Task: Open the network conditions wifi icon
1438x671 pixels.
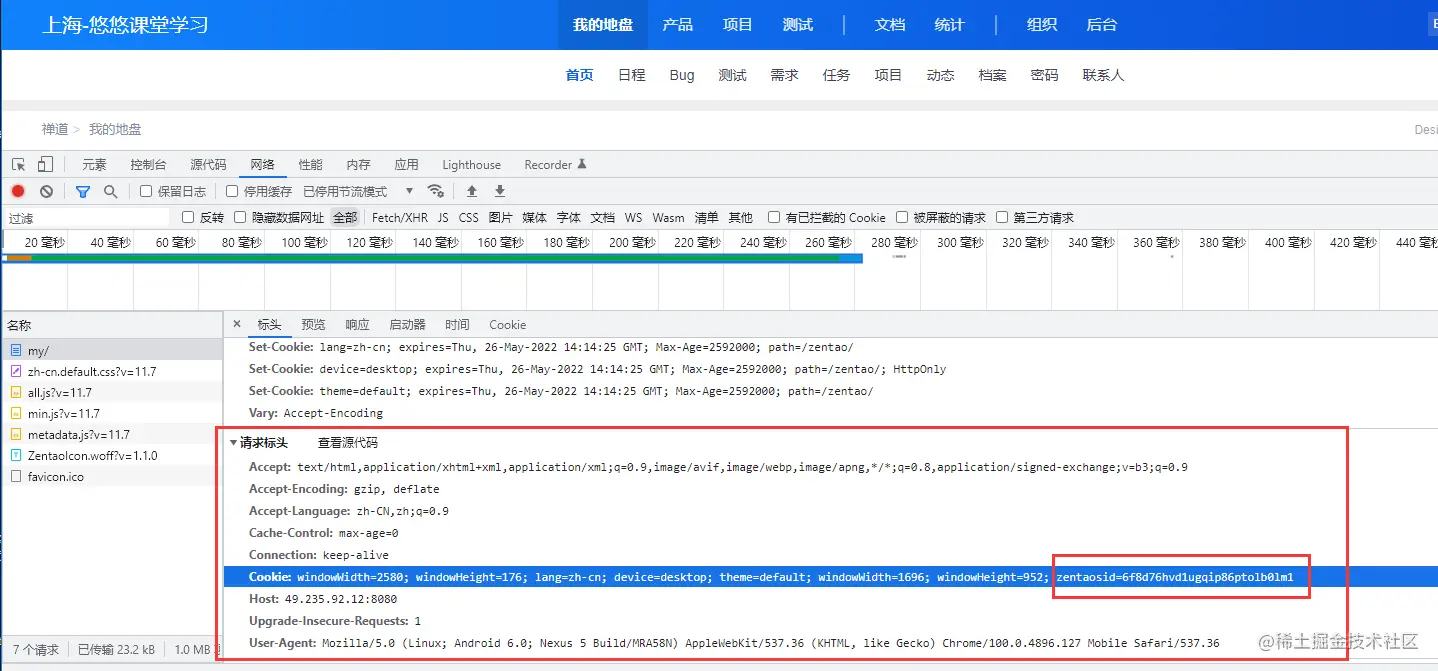Action: [435, 191]
